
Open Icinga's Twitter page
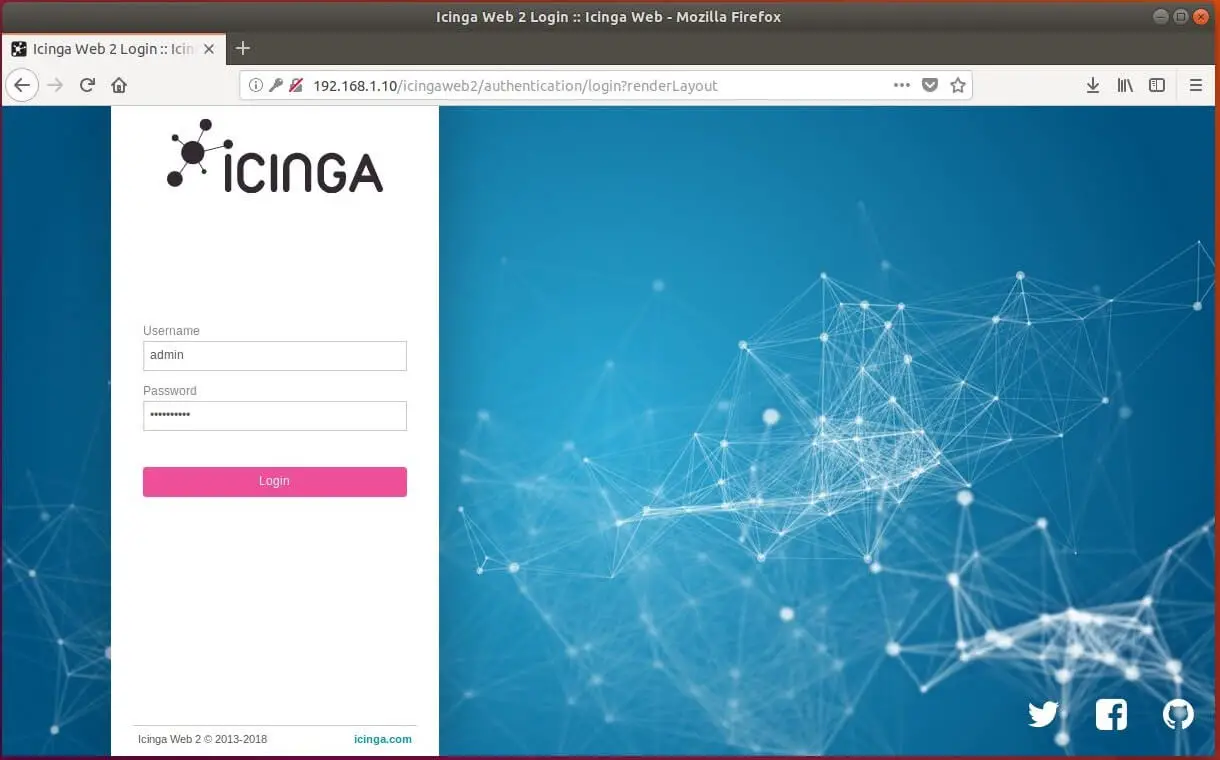[1043, 714]
